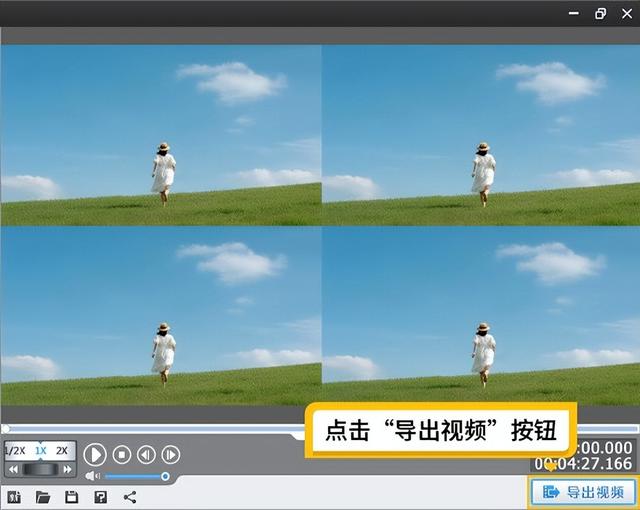
Task: Minimize the window
Action: coord(574,13)
